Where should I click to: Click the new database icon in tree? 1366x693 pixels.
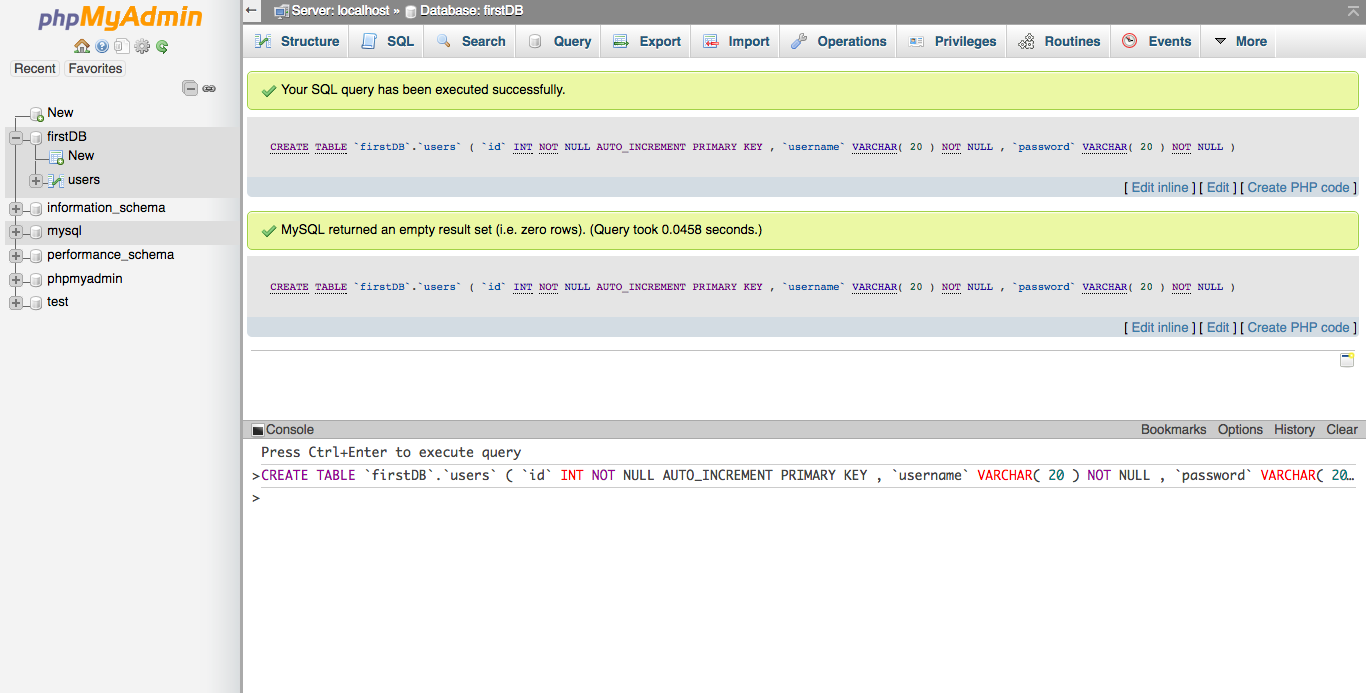(37, 114)
